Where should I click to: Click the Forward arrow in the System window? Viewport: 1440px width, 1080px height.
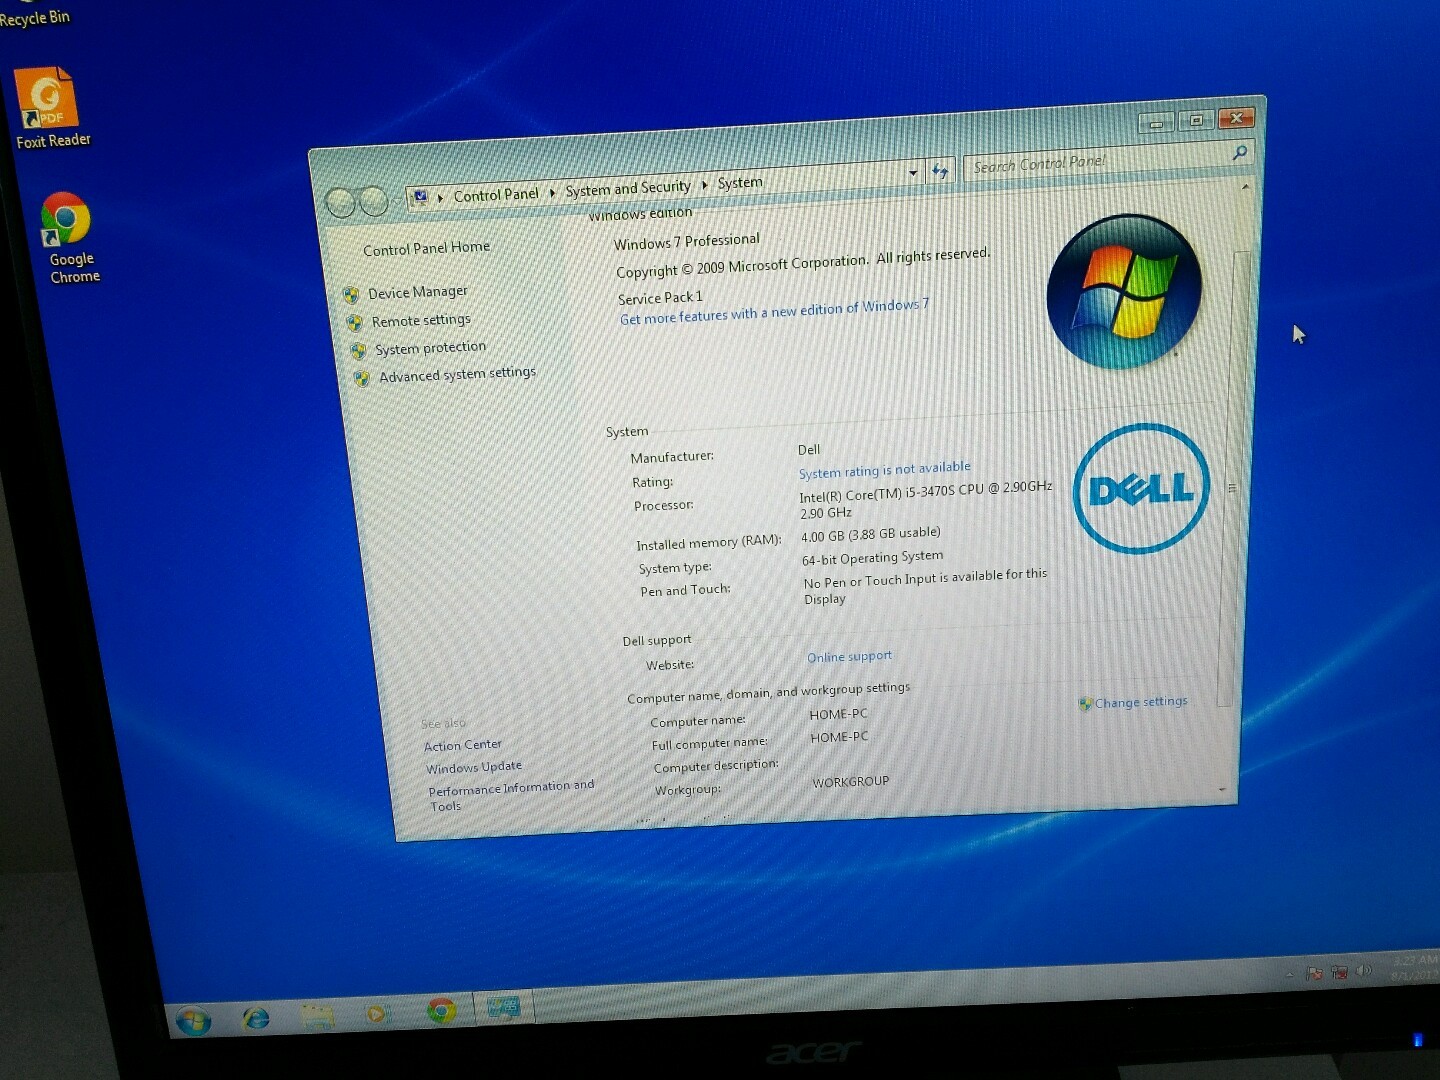coord(373,201)
